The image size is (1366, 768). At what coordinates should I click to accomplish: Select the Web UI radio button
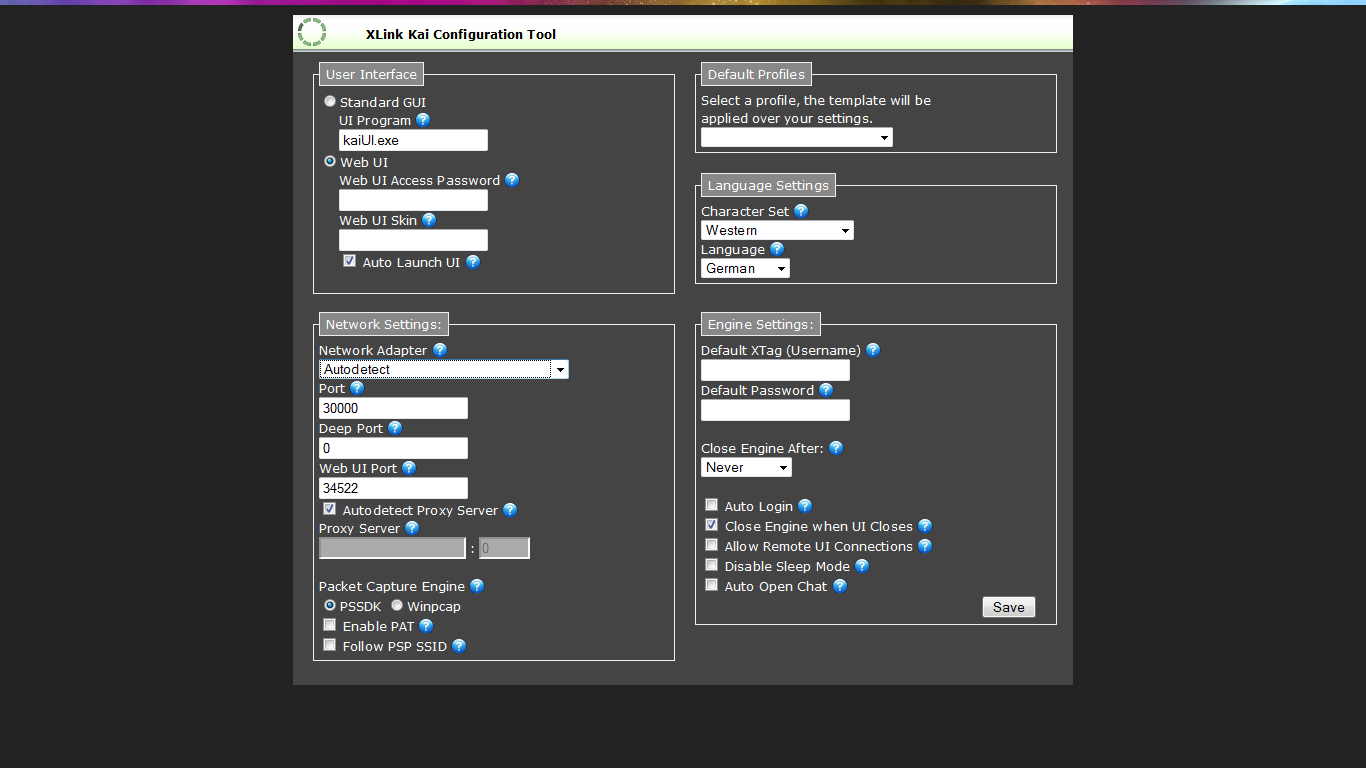(330, 161)
